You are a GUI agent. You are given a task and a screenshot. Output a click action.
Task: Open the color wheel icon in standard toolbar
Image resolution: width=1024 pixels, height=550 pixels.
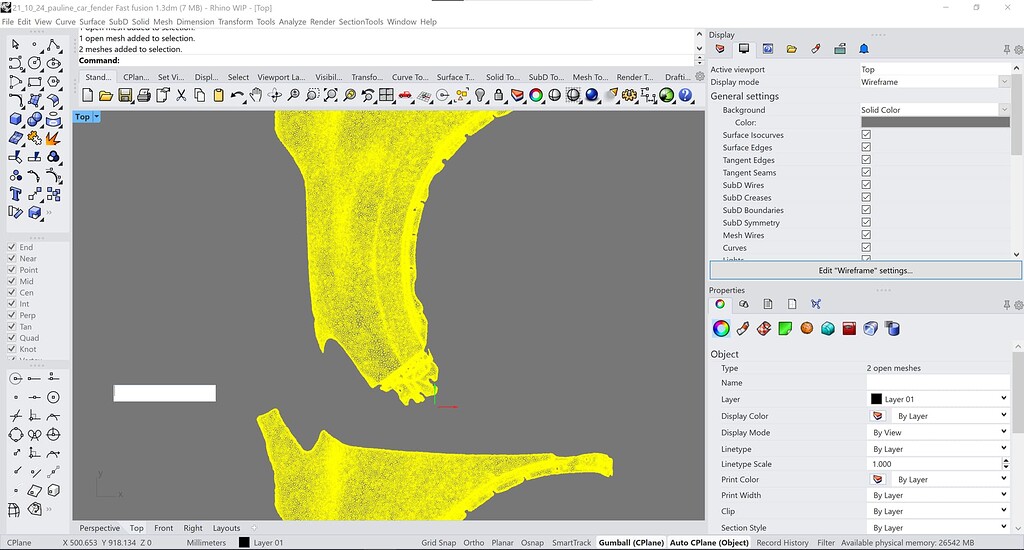click(536, 95)
